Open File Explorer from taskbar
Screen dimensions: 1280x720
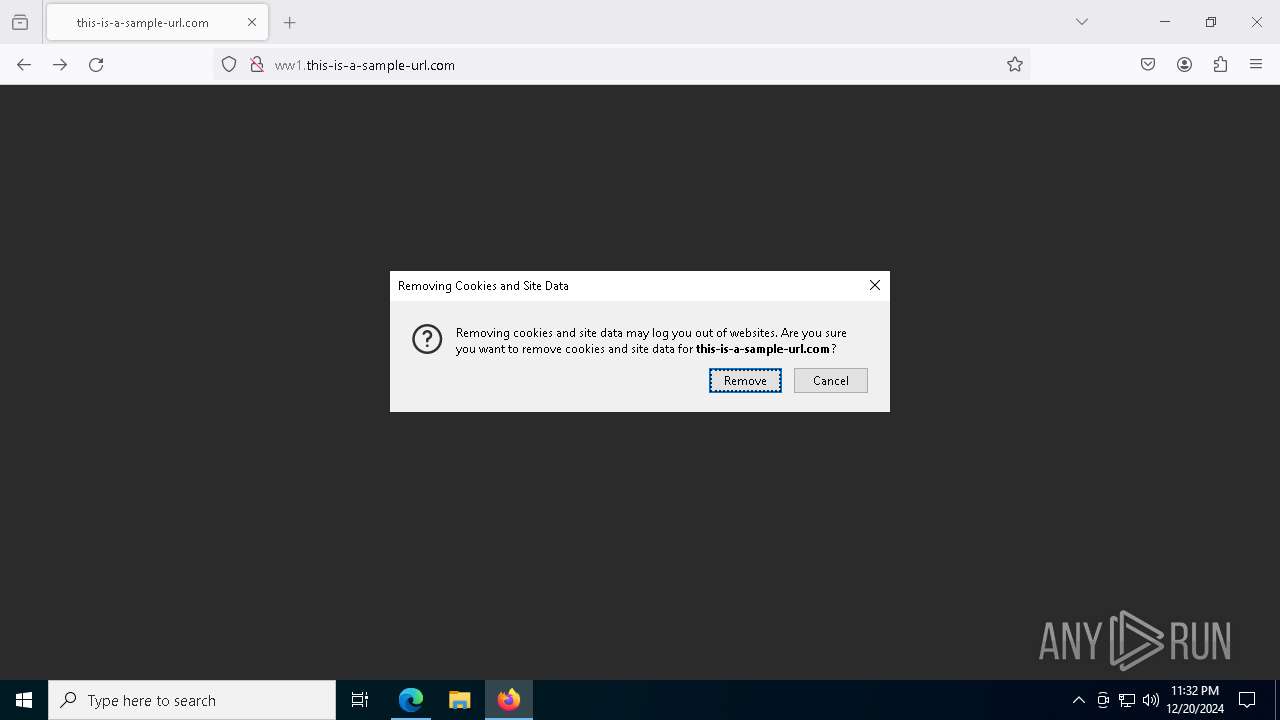tap(459, 700)
